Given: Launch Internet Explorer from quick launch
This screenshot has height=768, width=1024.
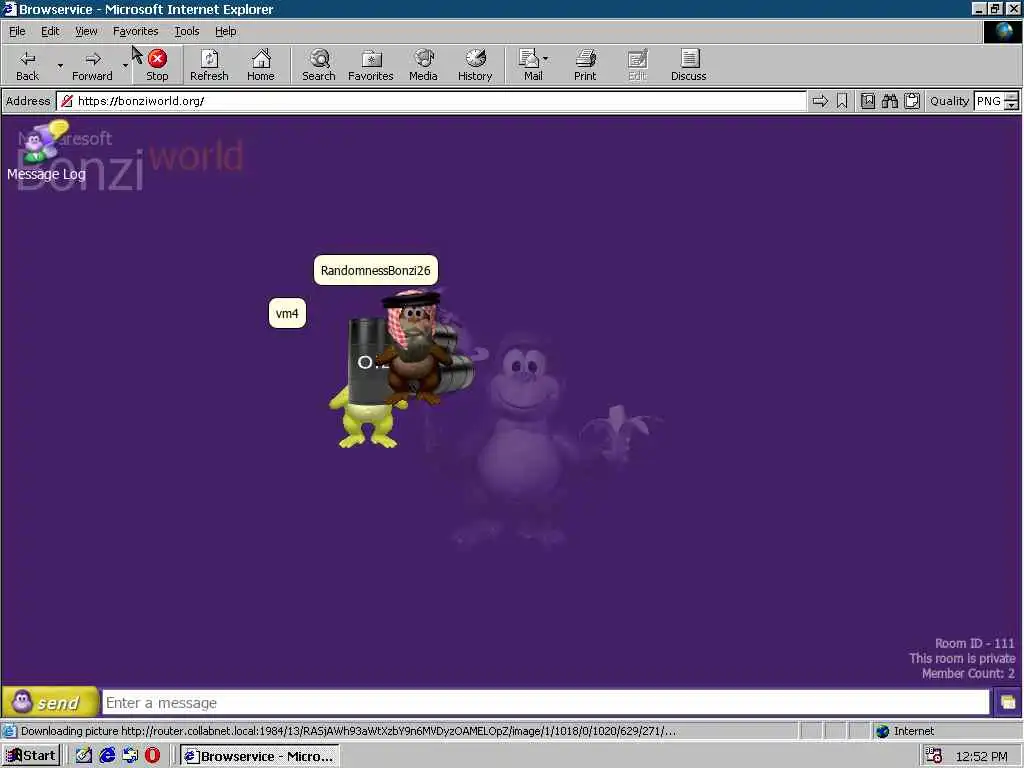Looking at the screenshot, I should tap(107, 756).
